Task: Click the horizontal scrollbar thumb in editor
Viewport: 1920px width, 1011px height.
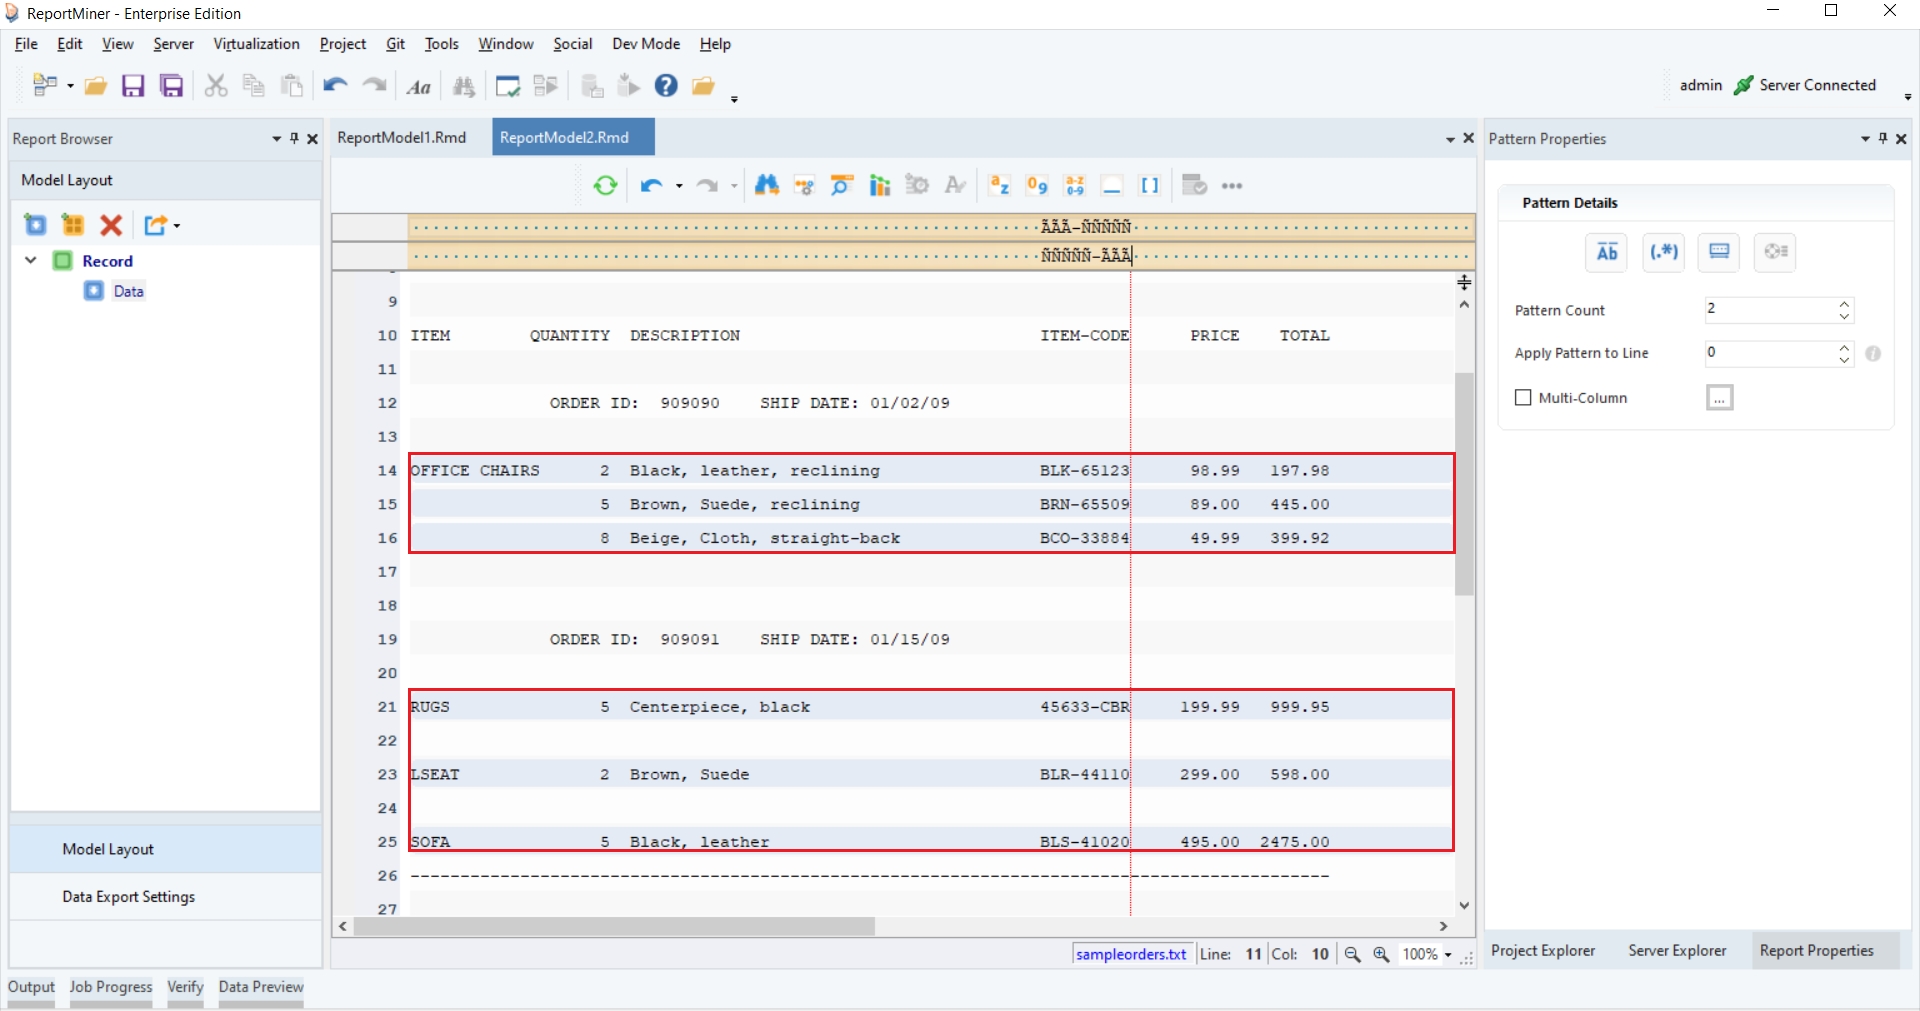Action: (x=614, y=927)
